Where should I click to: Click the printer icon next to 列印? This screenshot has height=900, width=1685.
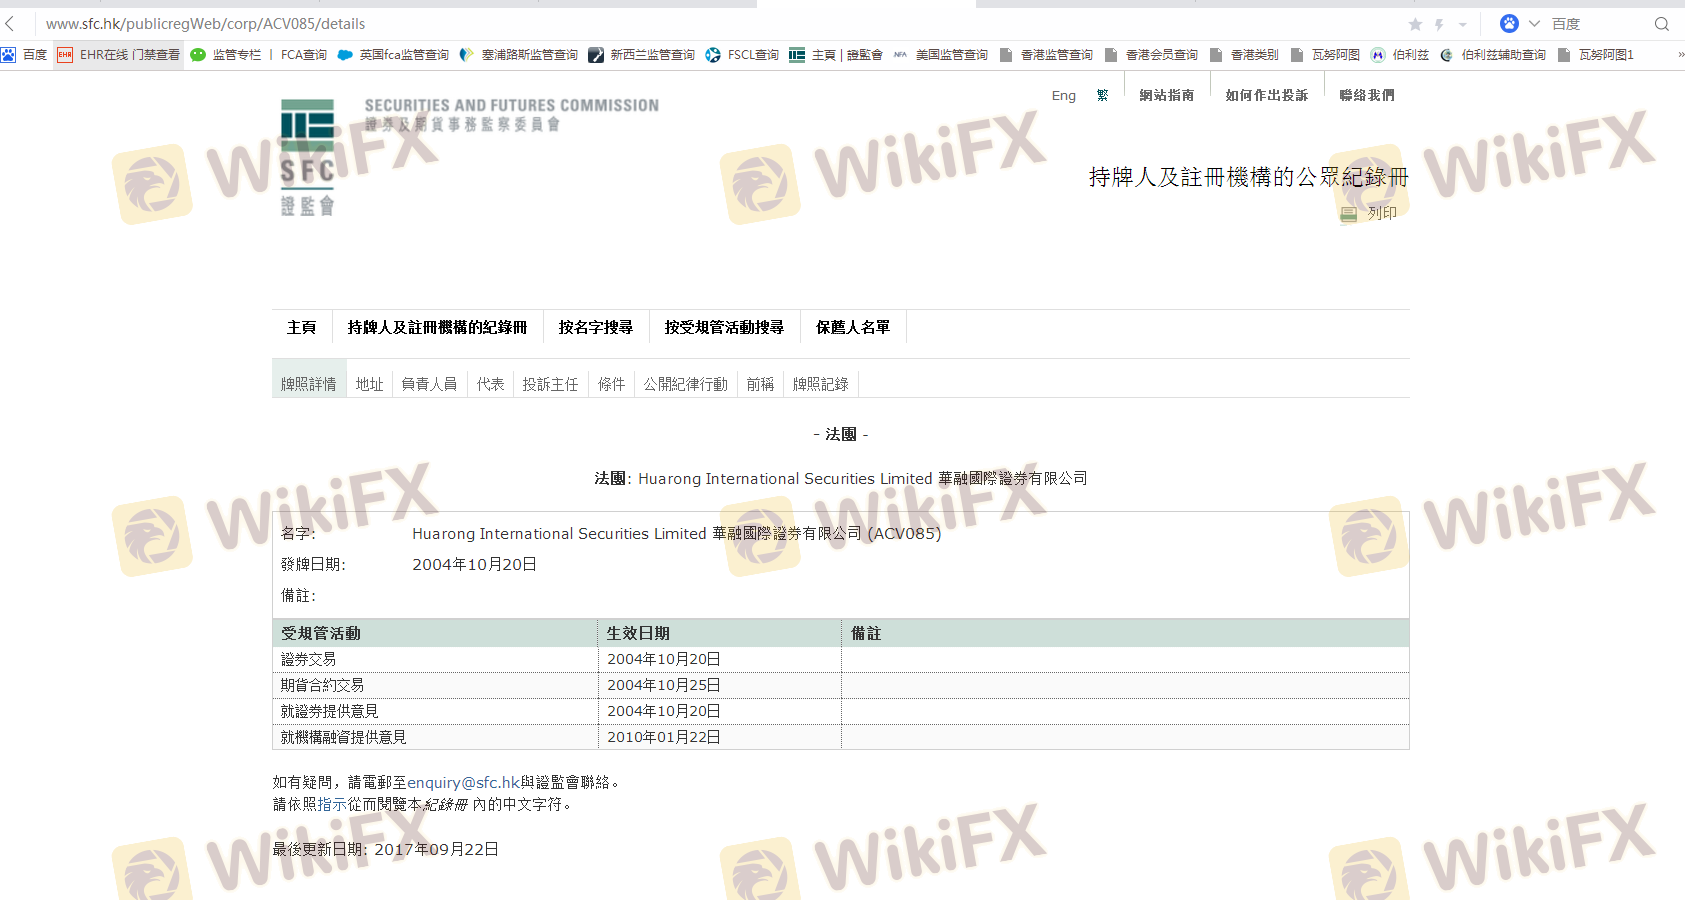[x=1349, y=213]
